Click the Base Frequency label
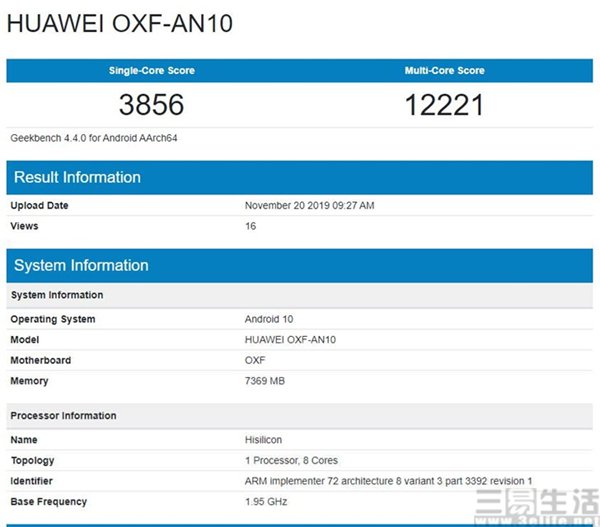Screen dimensions: 600x527 [x=49, y=502]
